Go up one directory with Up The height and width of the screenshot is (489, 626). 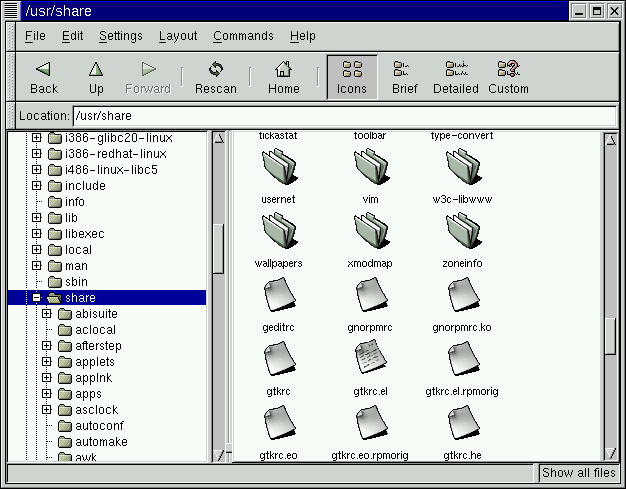(x=96, y=77)
